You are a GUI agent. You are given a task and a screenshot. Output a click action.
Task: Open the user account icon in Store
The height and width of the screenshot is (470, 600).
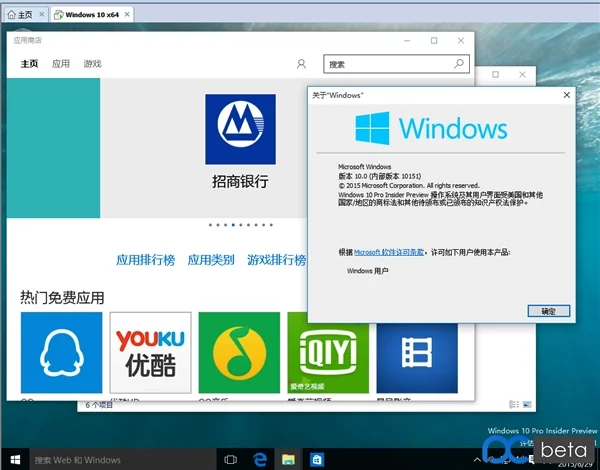click(x=301, y=64)
